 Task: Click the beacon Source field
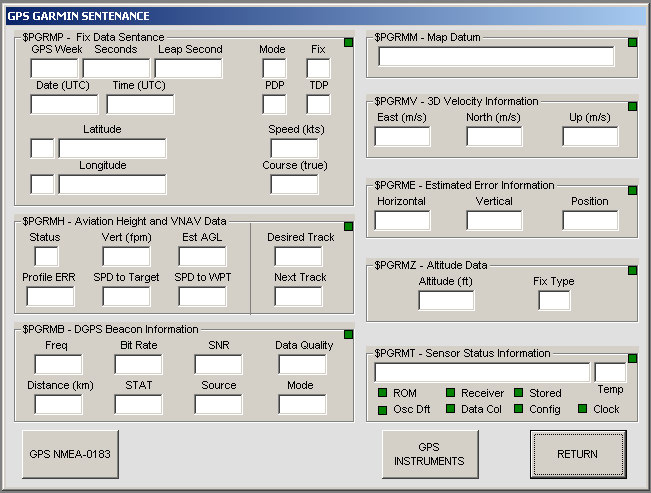click(218, 404)
